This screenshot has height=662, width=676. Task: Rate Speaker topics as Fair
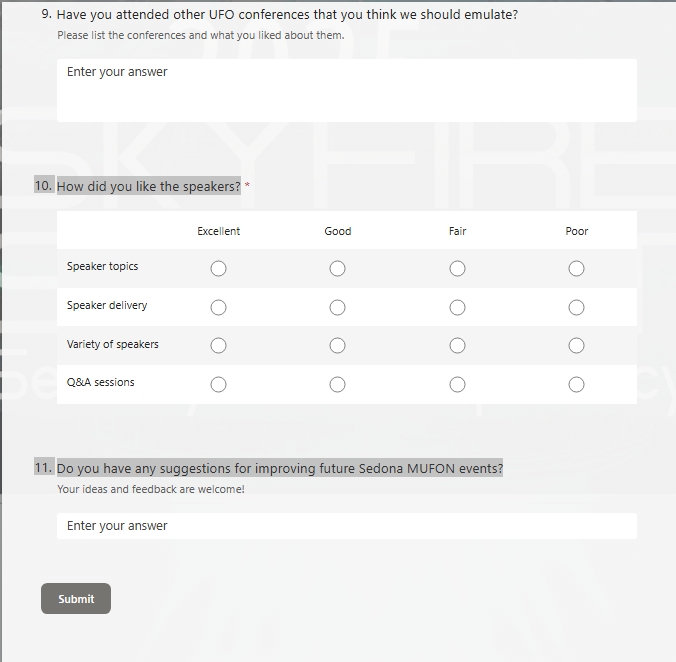click(x=457, y=268)
